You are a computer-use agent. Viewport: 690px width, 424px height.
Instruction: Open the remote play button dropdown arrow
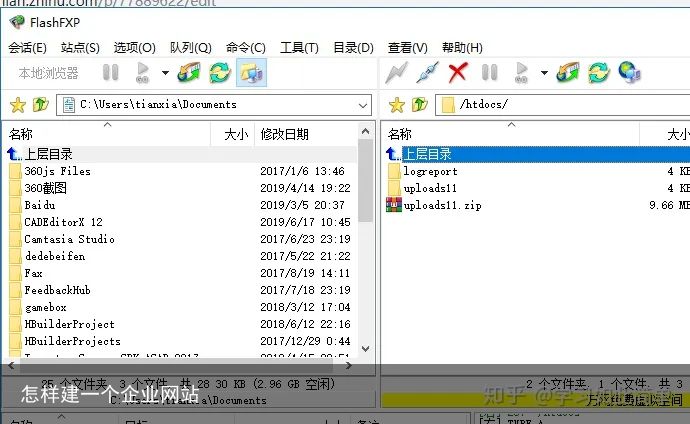[544, 73]
